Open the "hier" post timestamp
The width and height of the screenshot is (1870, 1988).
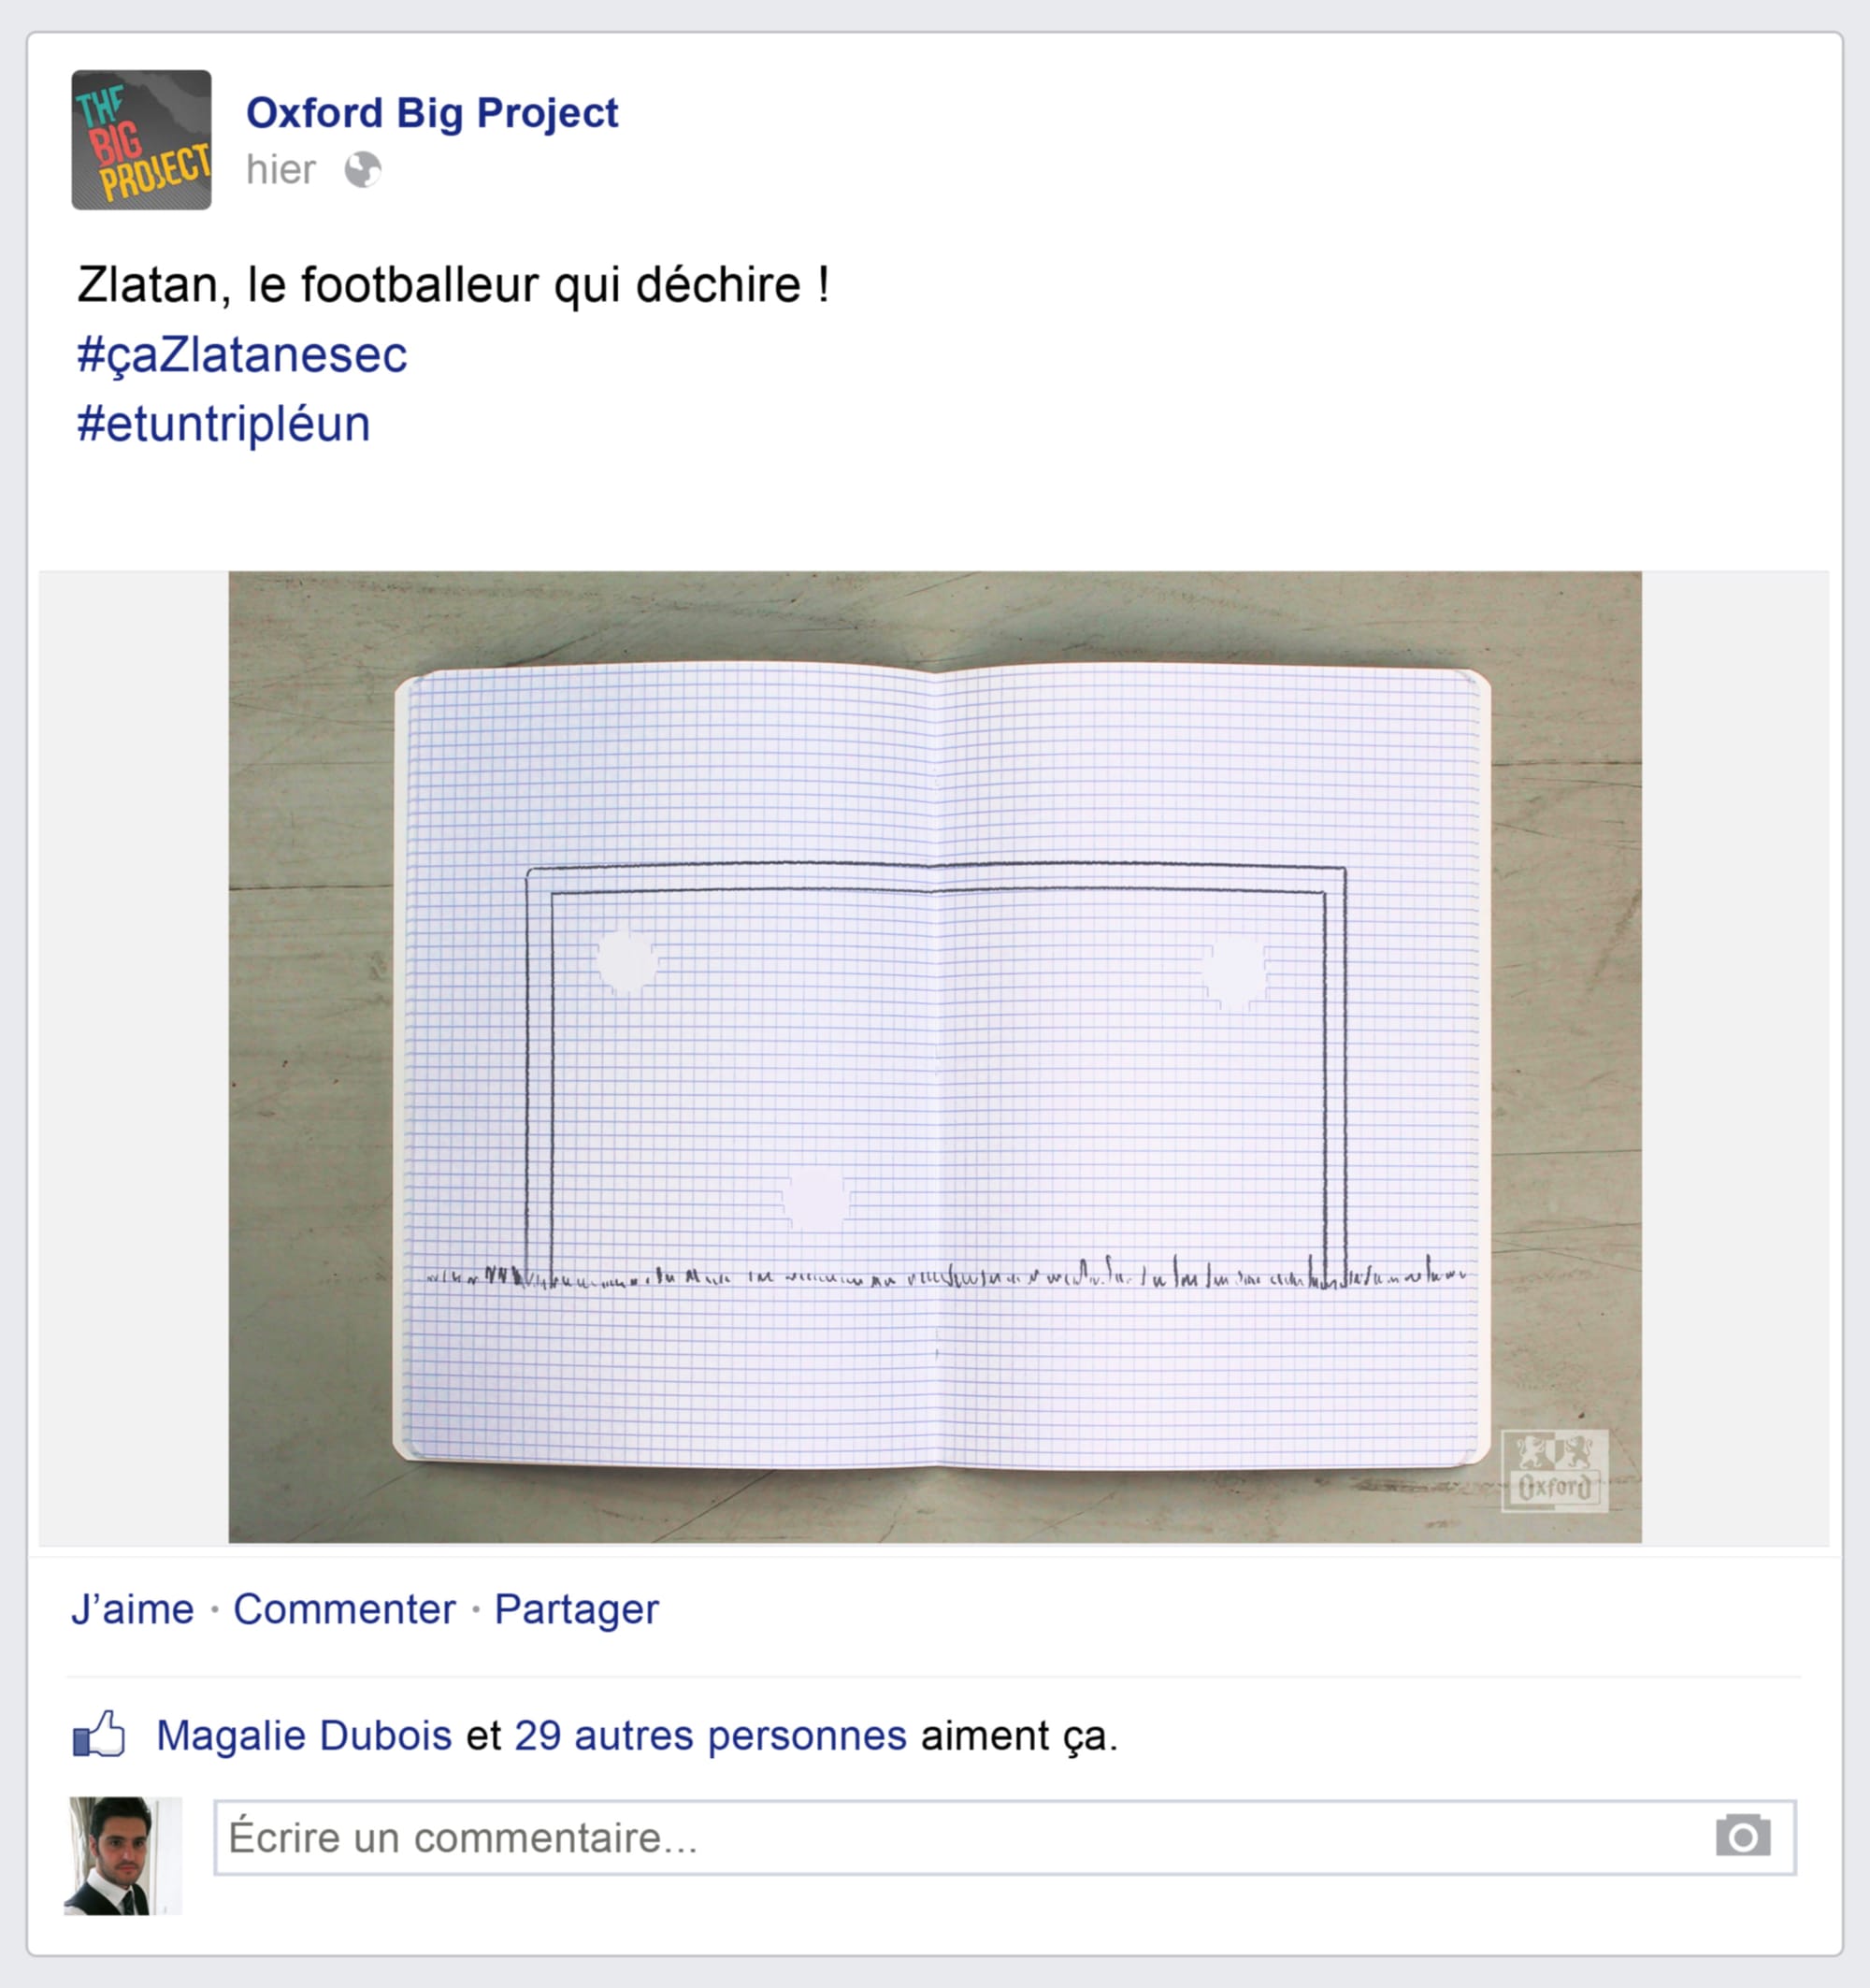coord(281,170)
